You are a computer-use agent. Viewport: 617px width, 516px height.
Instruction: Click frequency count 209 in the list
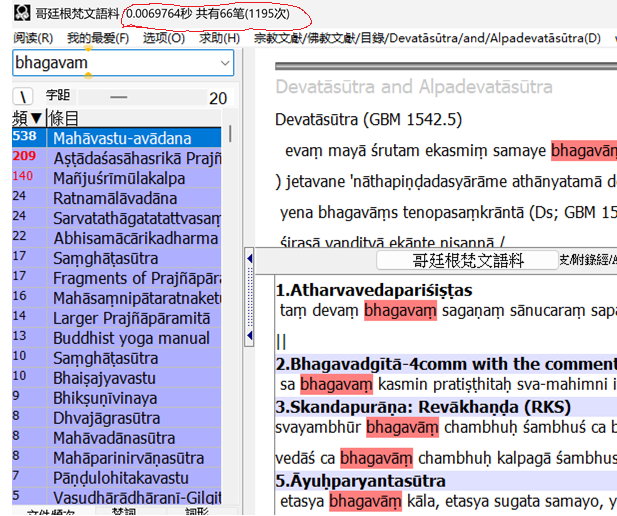24,156
